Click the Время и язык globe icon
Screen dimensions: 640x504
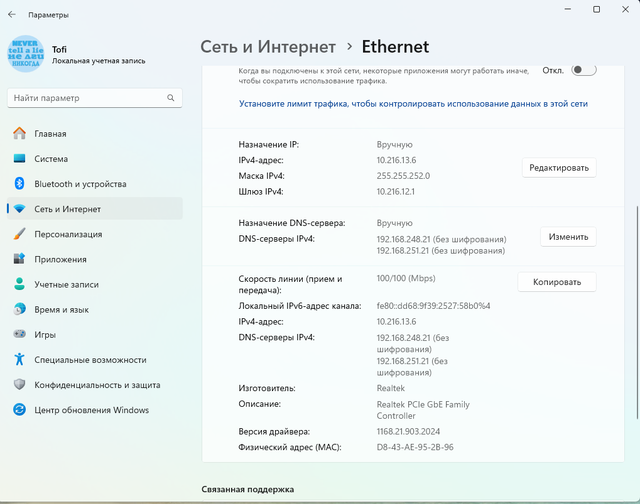tap(19, 309)
